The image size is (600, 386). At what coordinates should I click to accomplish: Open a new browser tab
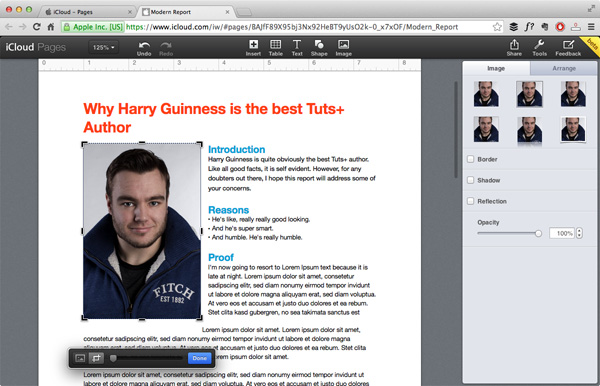[x=244, y=12]
